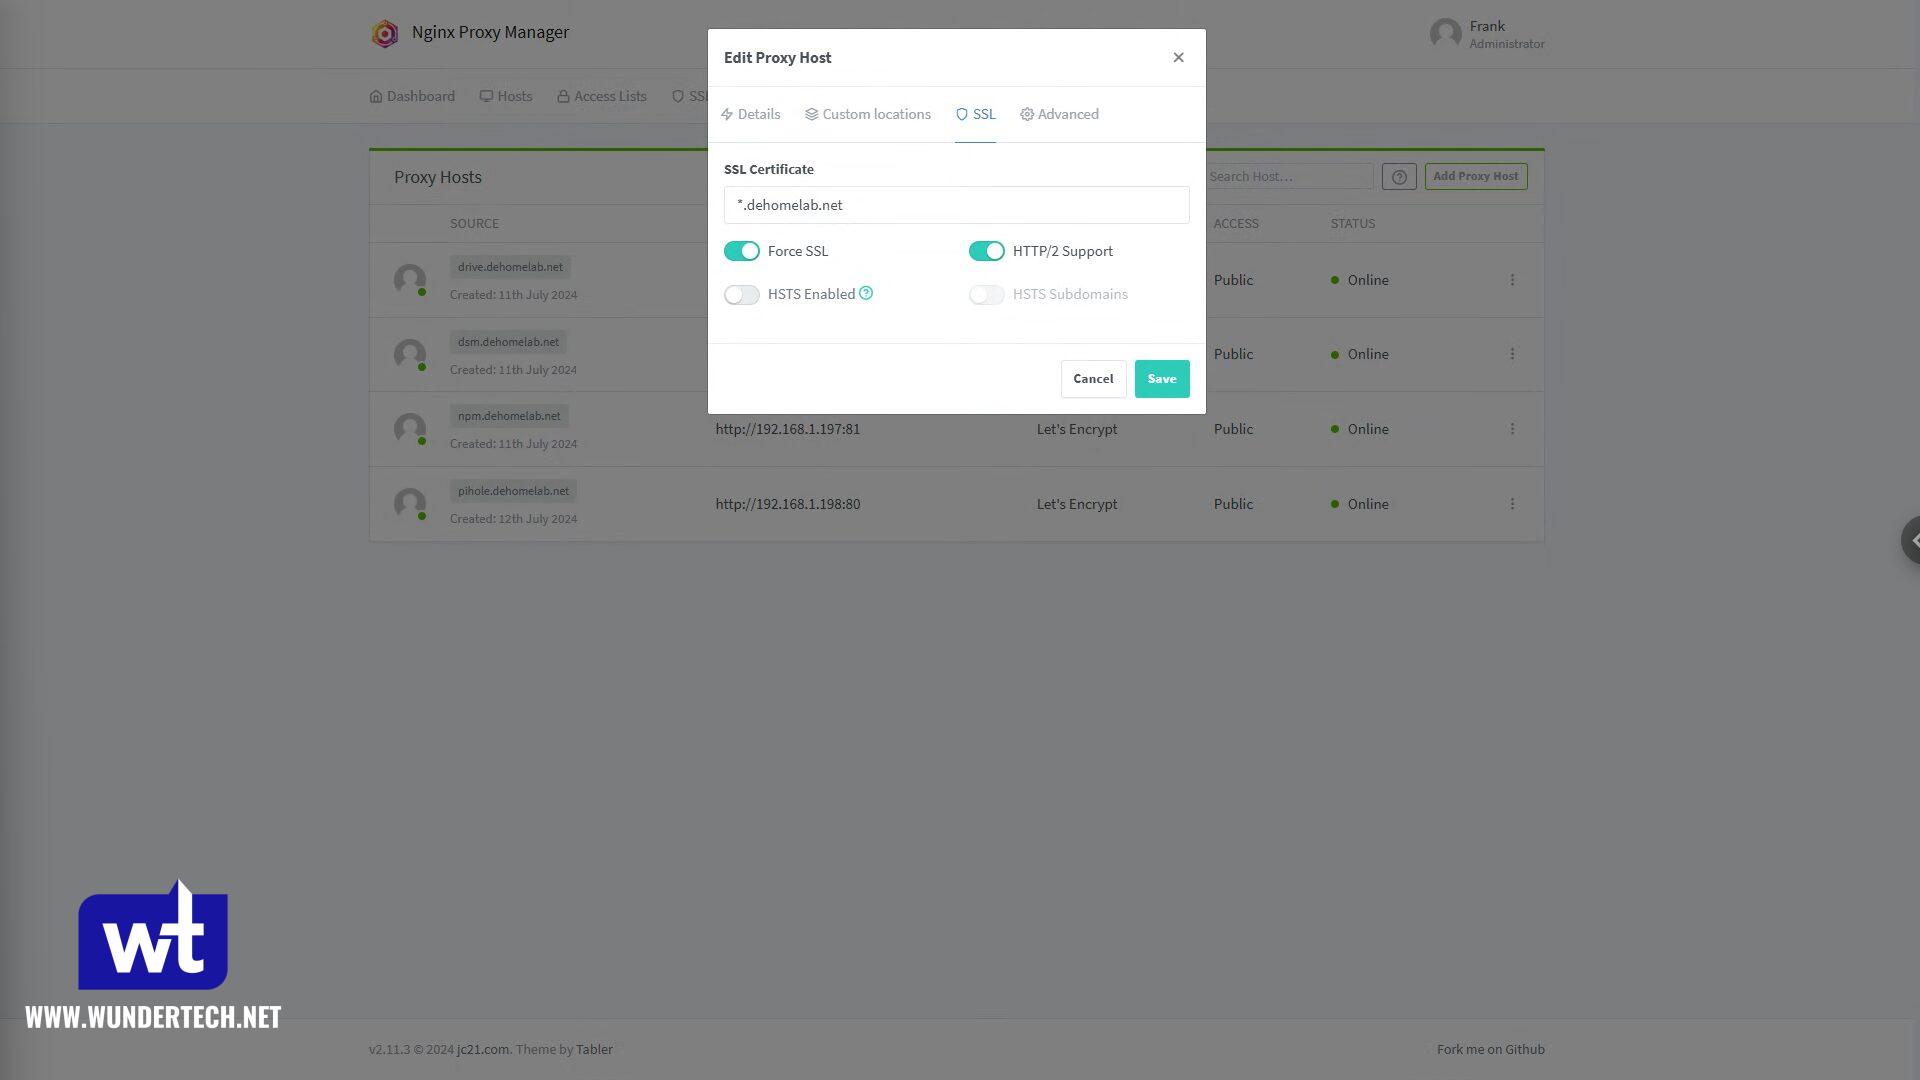Click avatar in npm.dehomelab.net row
This screenshot has width=1920, height=1080.
pos(410,429)
